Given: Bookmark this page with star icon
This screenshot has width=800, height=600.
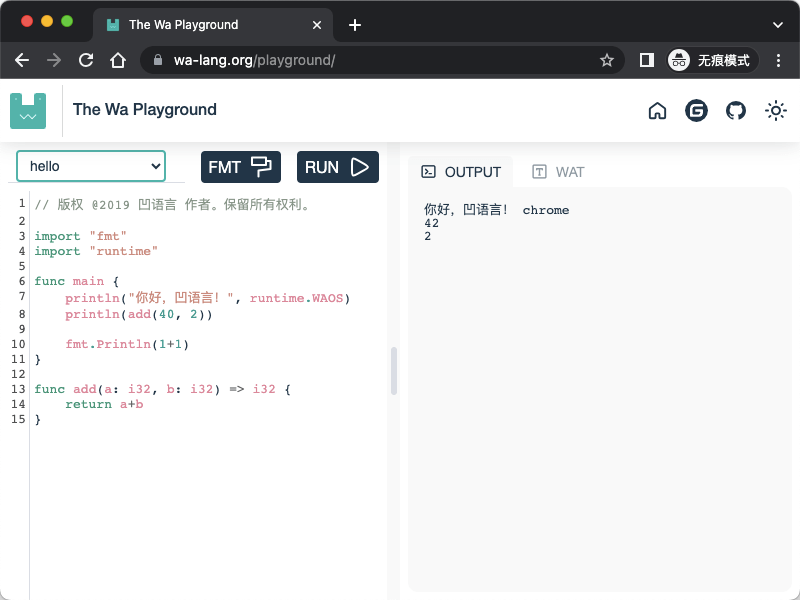Looking at the screenshot, I should pyautogui.click(x=606, y=60).
